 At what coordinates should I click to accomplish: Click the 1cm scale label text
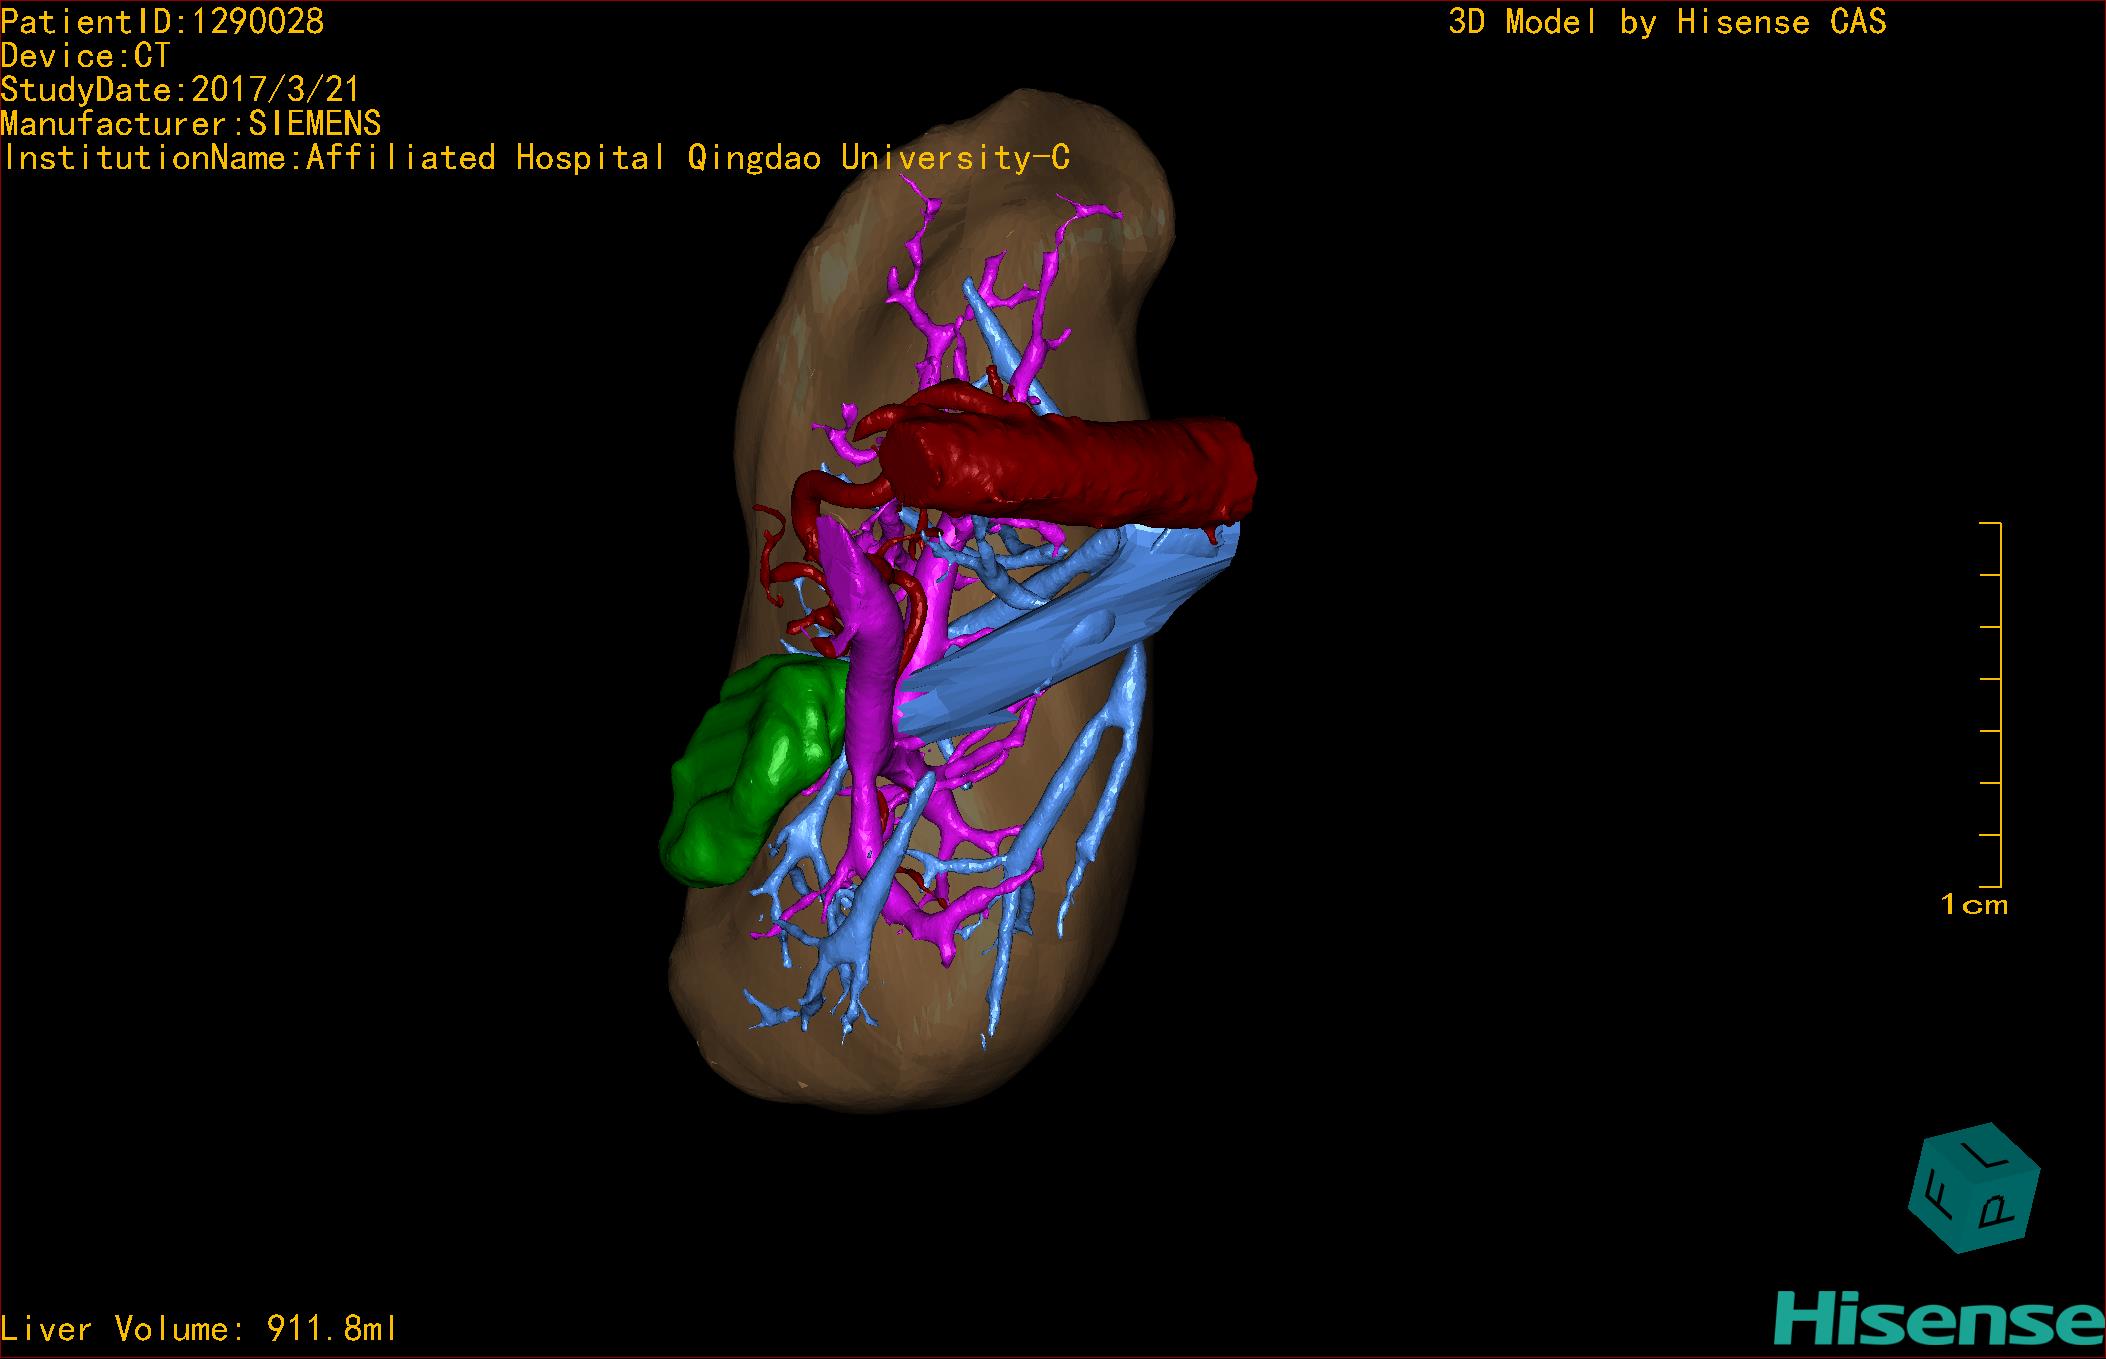coord(1974,905)
